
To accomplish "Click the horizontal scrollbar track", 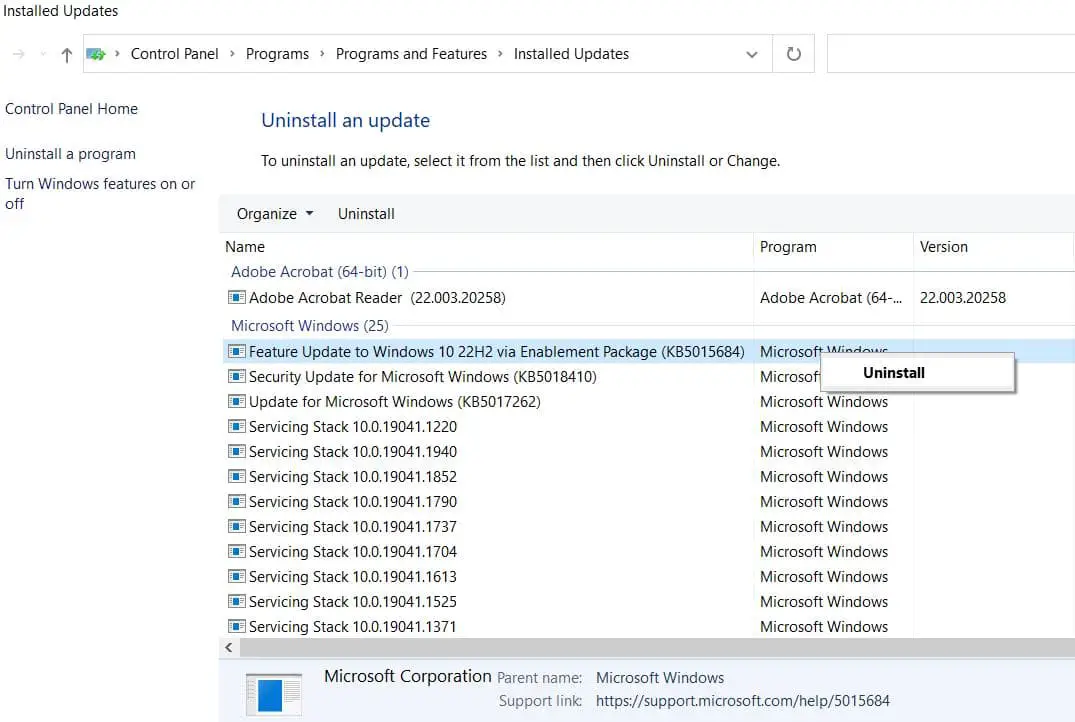I will 657,647.
